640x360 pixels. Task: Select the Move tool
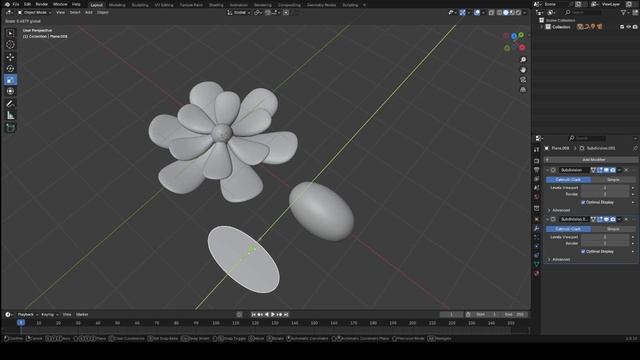tap(10, 57)
